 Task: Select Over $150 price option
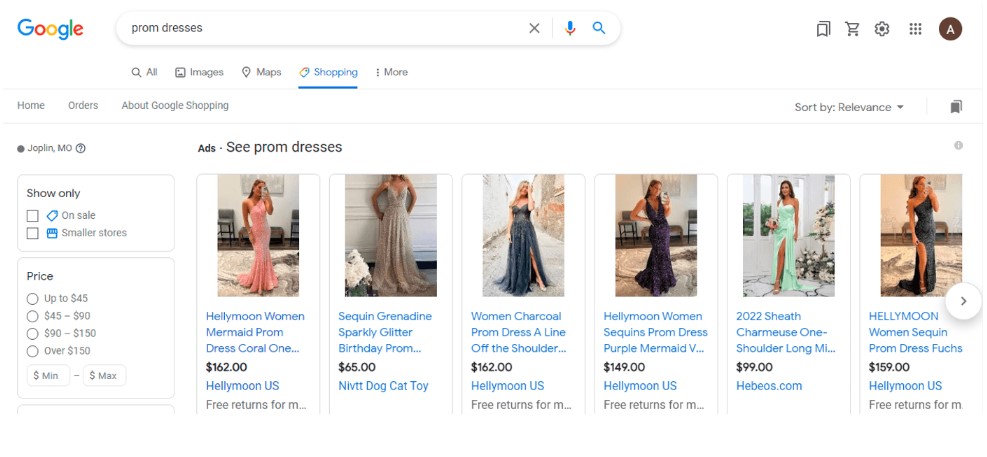tap(33, 351)
